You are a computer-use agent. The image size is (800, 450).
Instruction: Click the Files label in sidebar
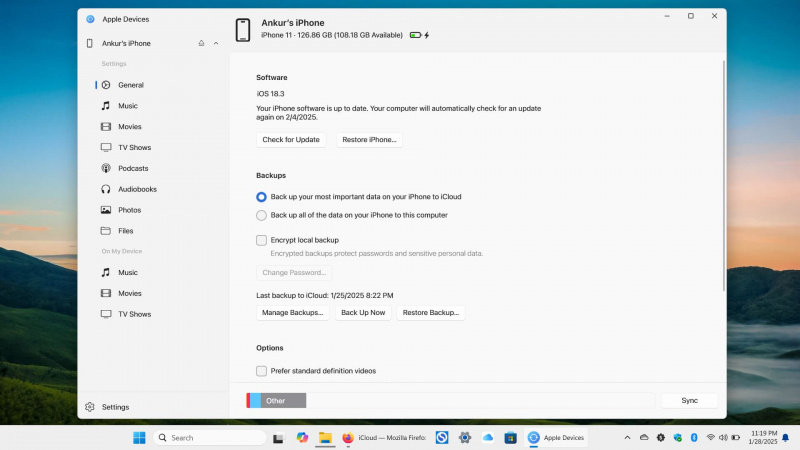tap(126, 231)
